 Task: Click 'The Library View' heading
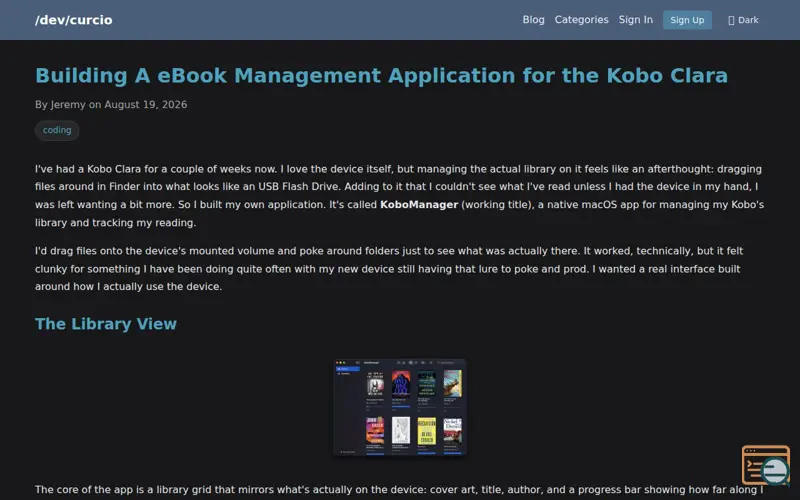(x=106, y=324)
